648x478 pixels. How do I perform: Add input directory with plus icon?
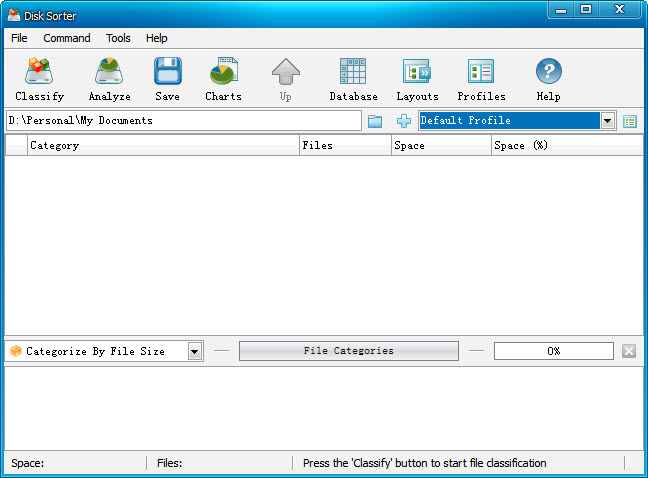404,121
